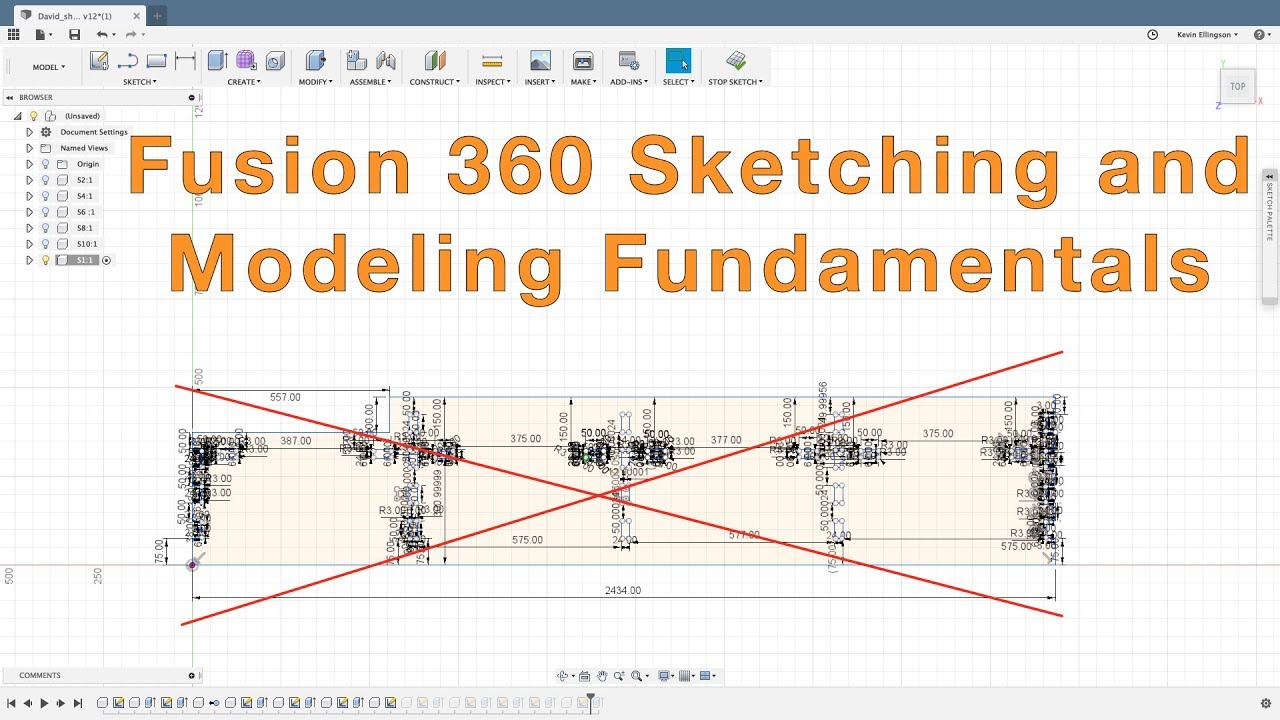This screenshot has height=720, width=1280.
Task: Toggle visibility lightbulb for S8:1
Action: click(x=45, y=228)
